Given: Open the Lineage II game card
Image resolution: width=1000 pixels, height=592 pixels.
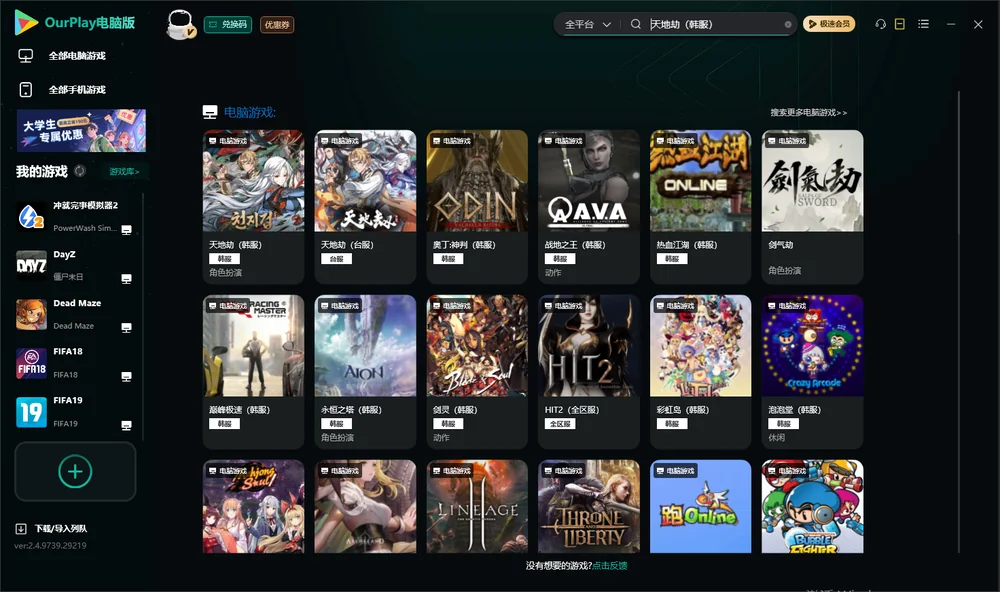Looking at the screenshot, I should click(x=477, y=507).
